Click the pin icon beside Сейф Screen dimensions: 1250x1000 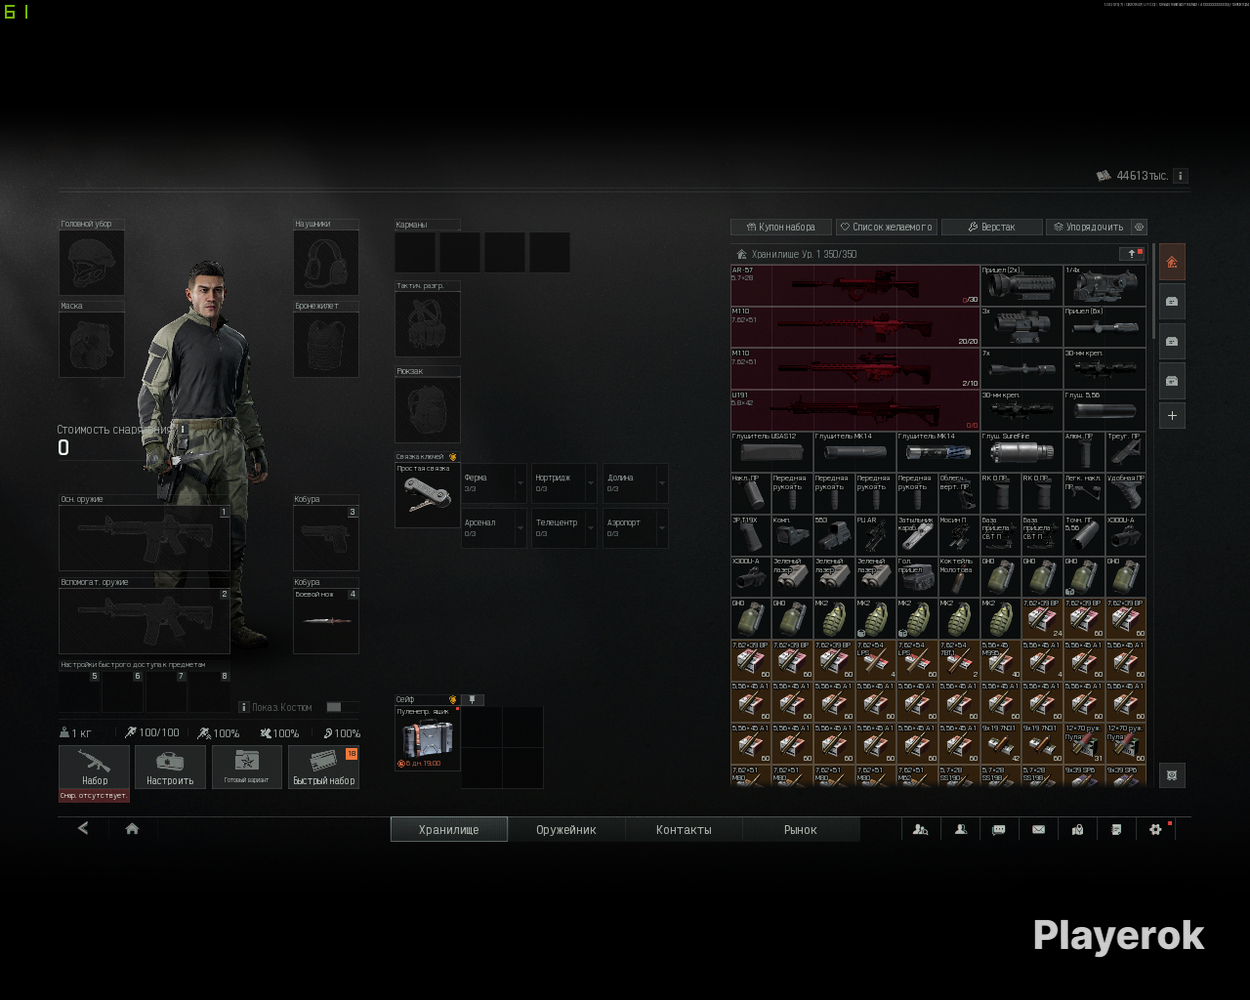coord(473,700)
